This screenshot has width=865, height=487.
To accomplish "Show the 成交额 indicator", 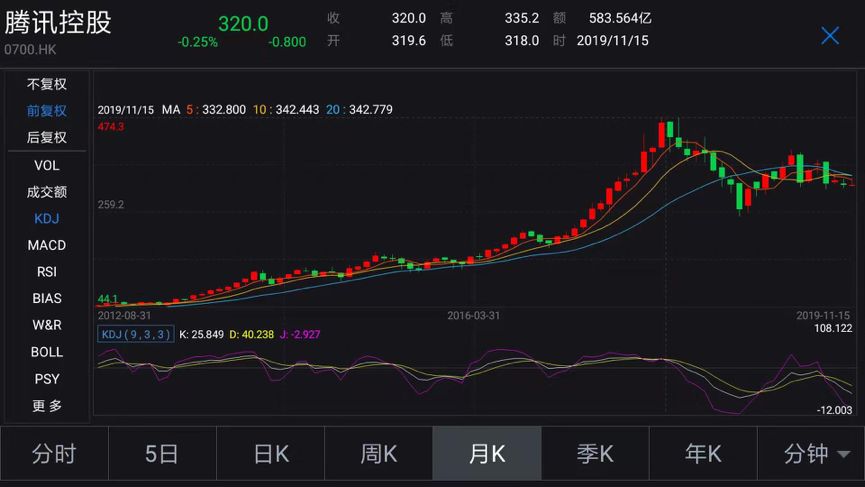I will 47,192.
